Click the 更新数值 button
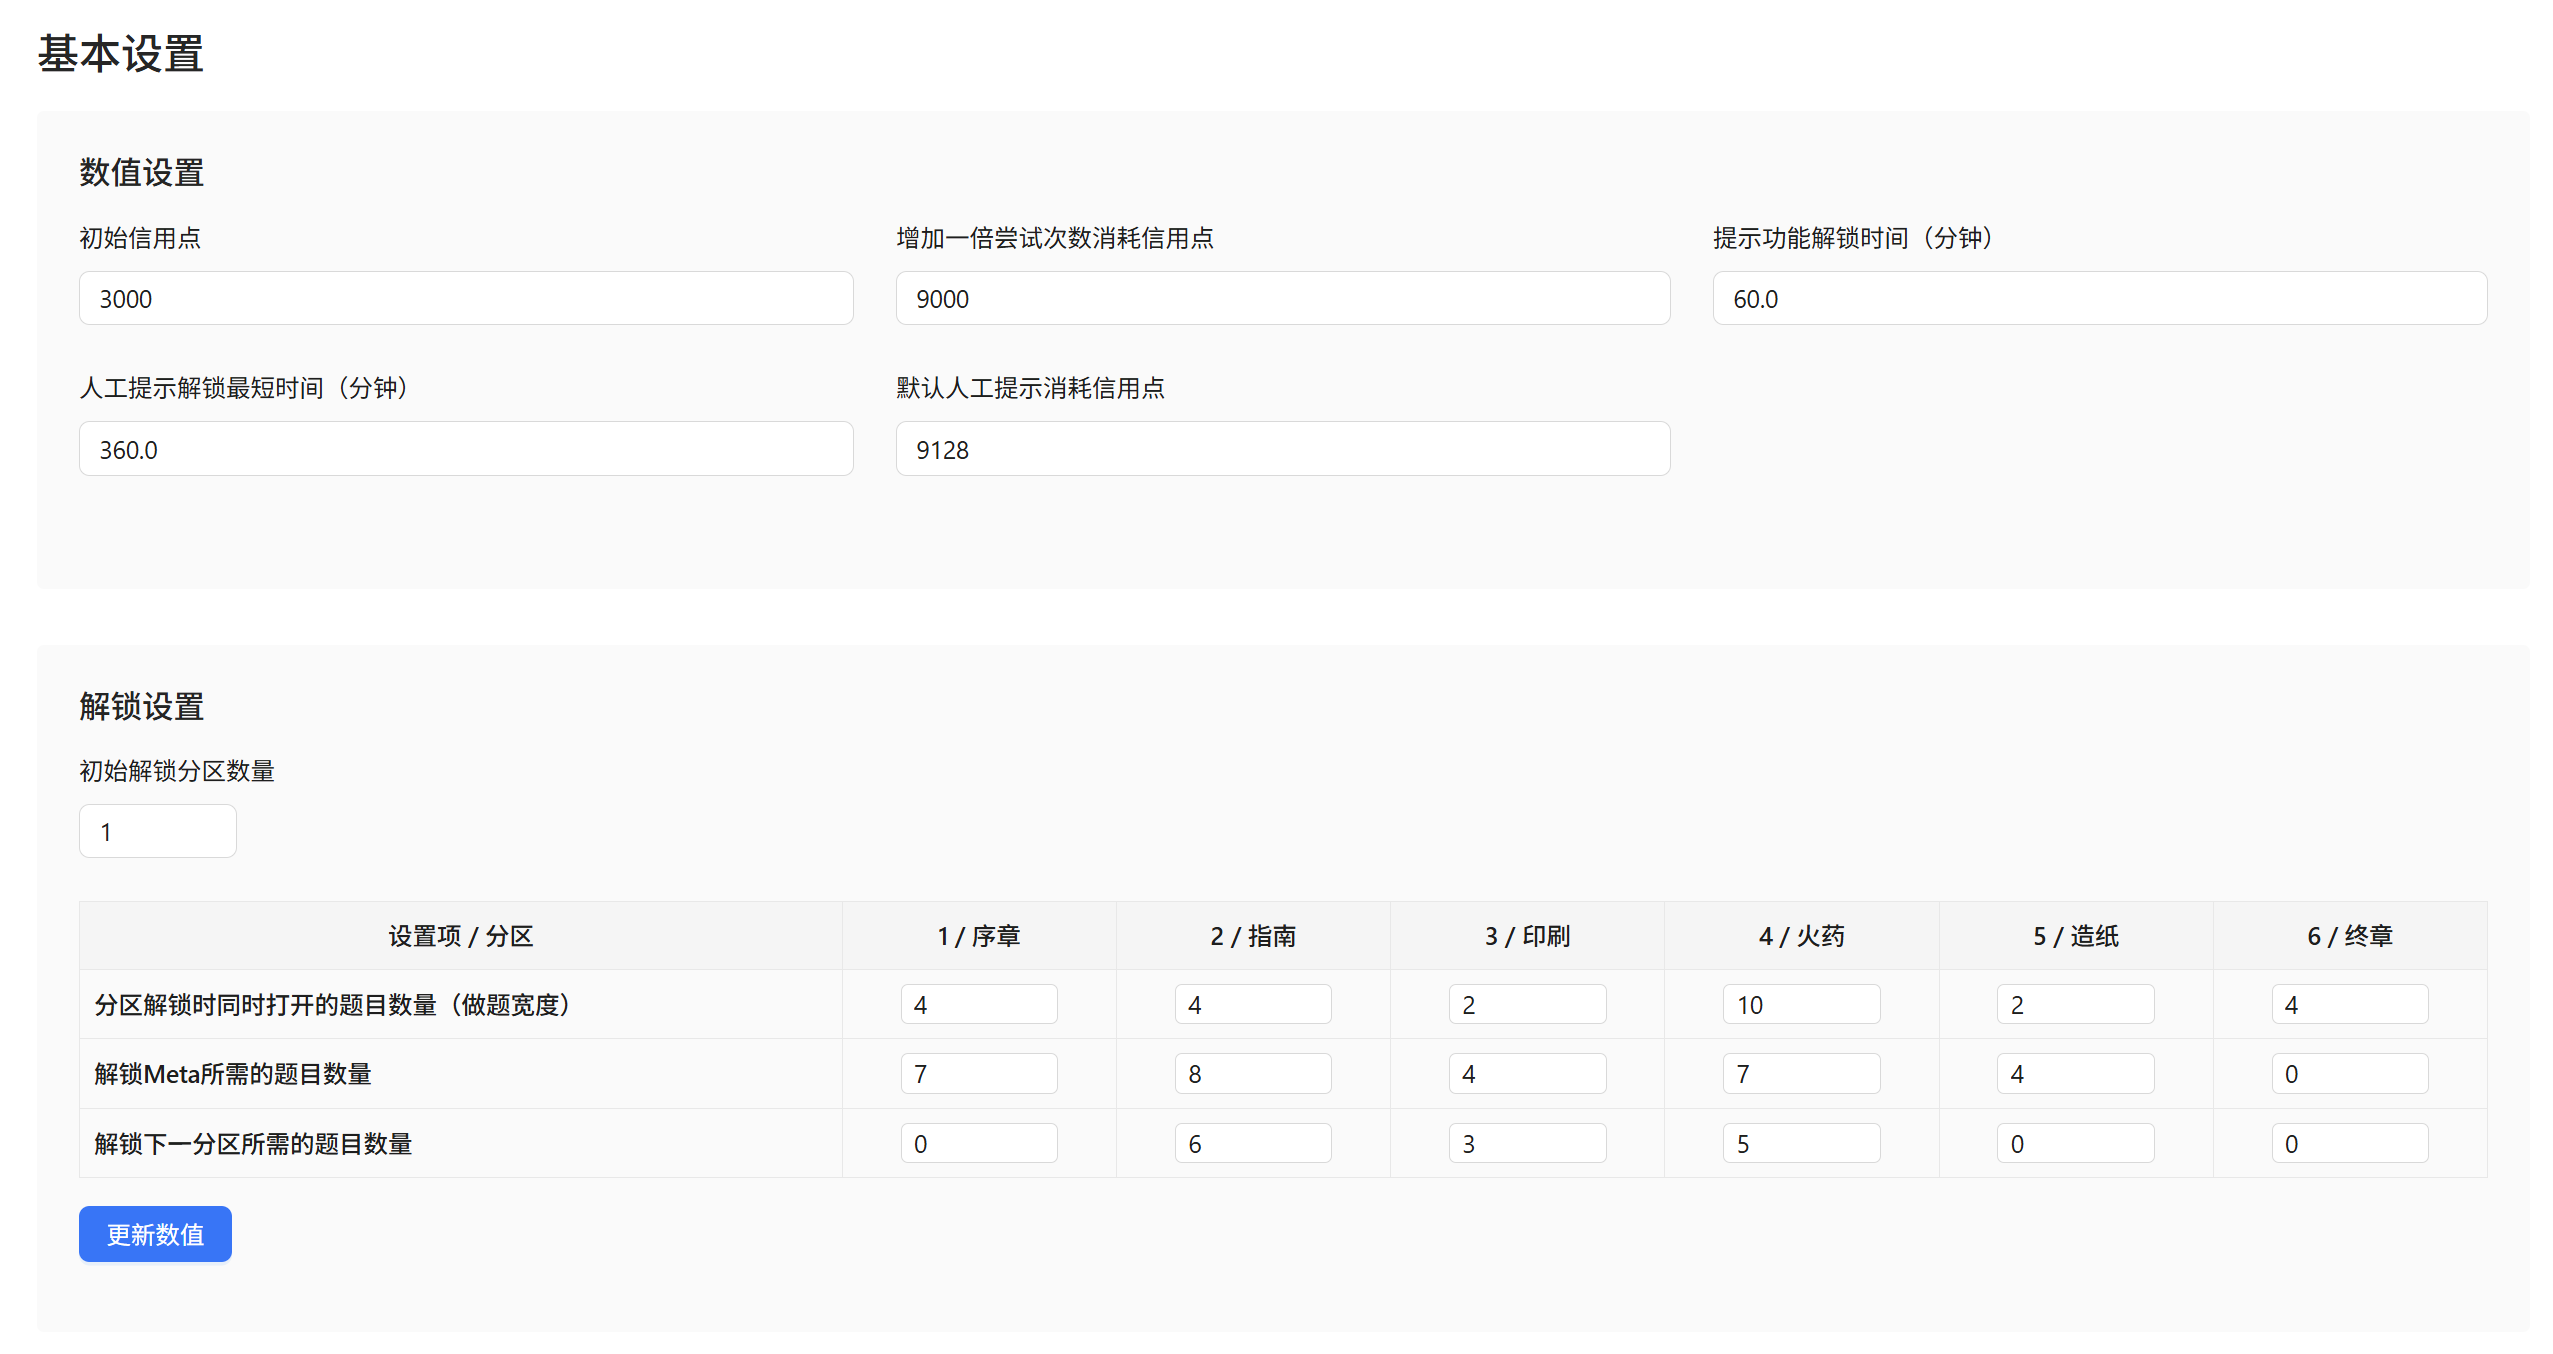The image size is (2553, 1354). pos(155,1233)
